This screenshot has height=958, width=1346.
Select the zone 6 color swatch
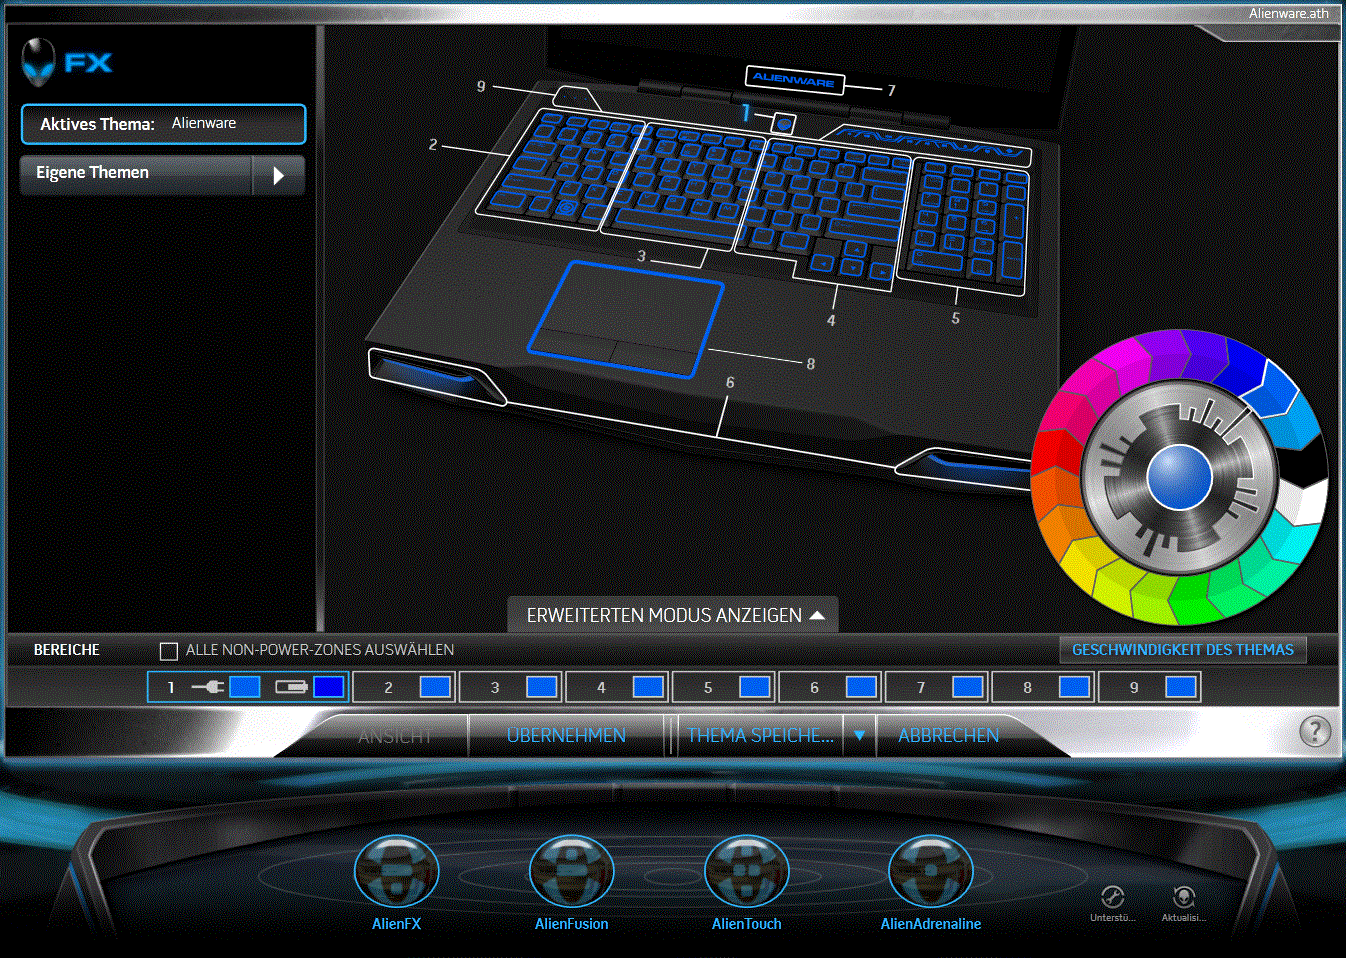[861, 687]
